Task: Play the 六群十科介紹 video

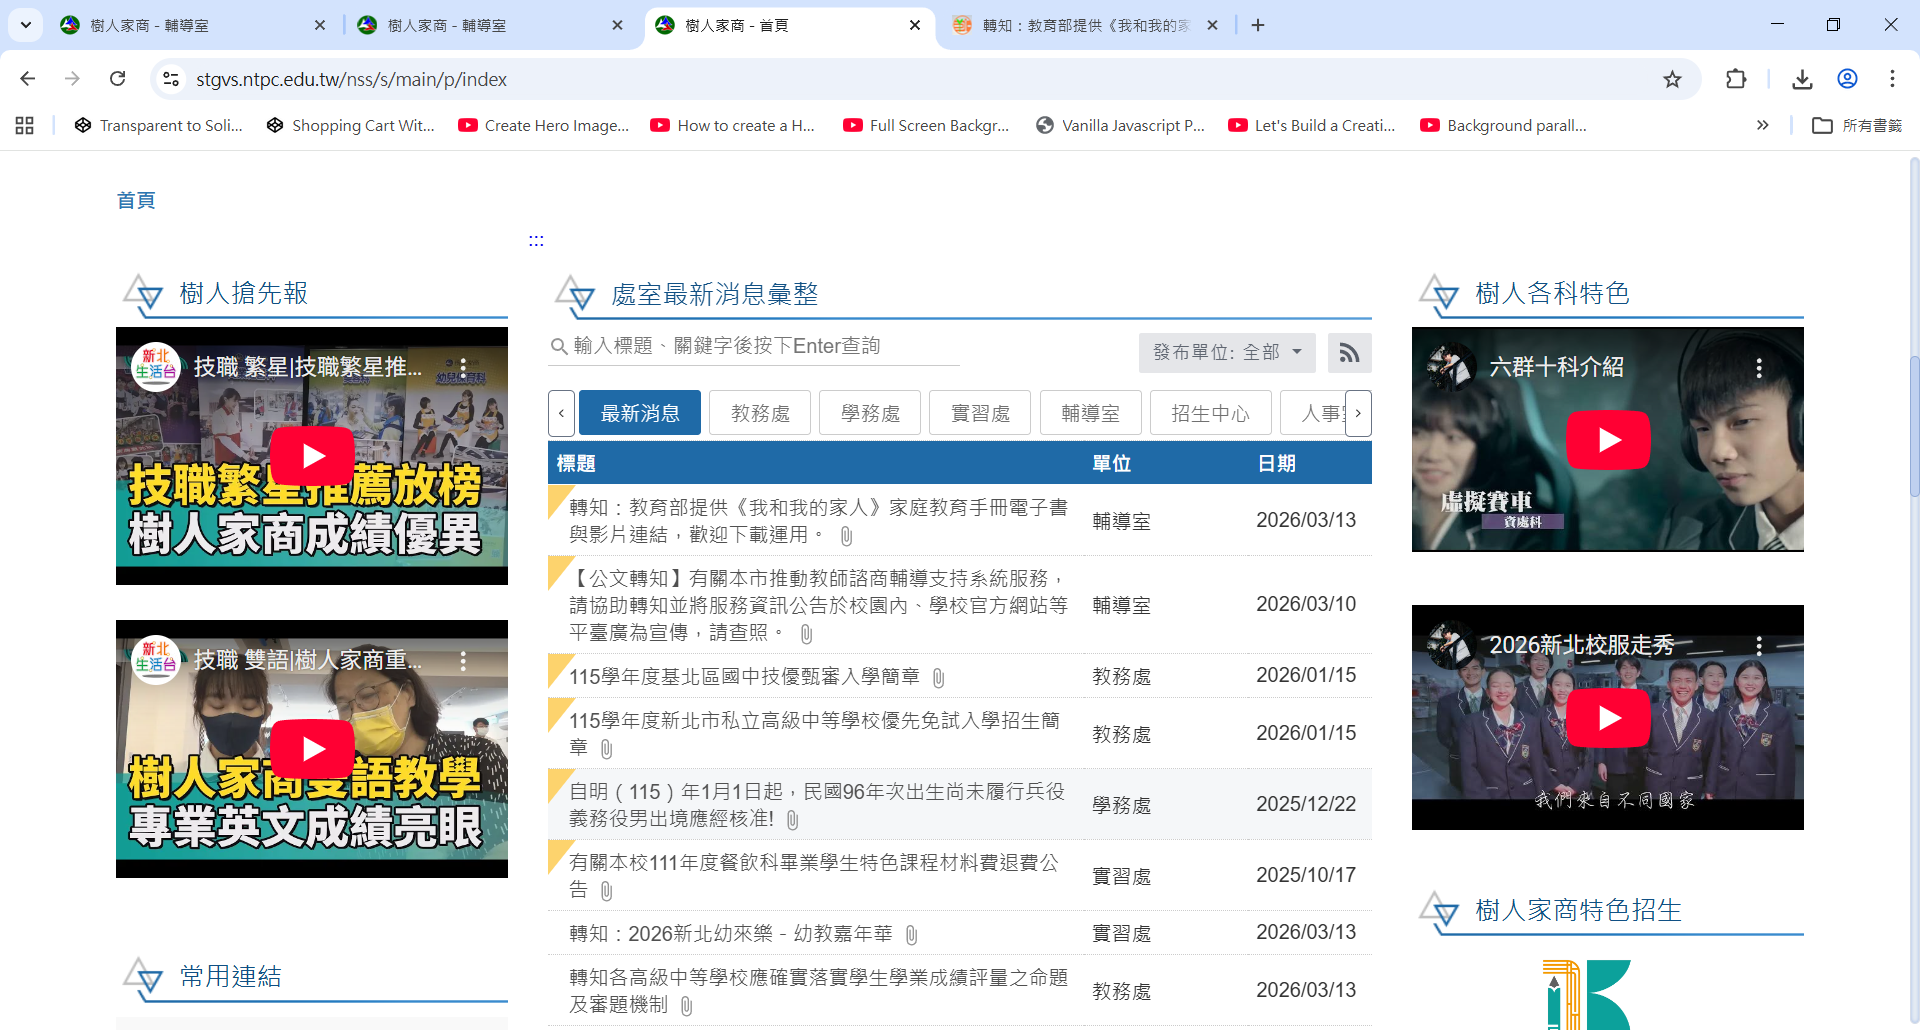Action: coord(1607,440)
